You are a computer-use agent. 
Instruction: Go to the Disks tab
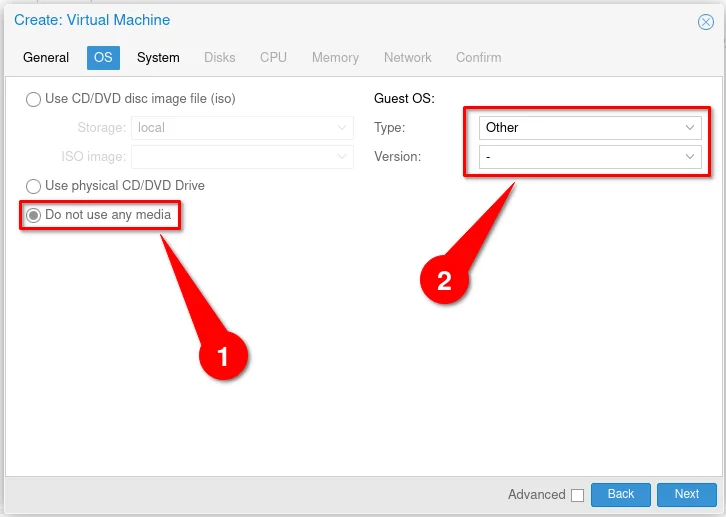click(x=220, y=57)
